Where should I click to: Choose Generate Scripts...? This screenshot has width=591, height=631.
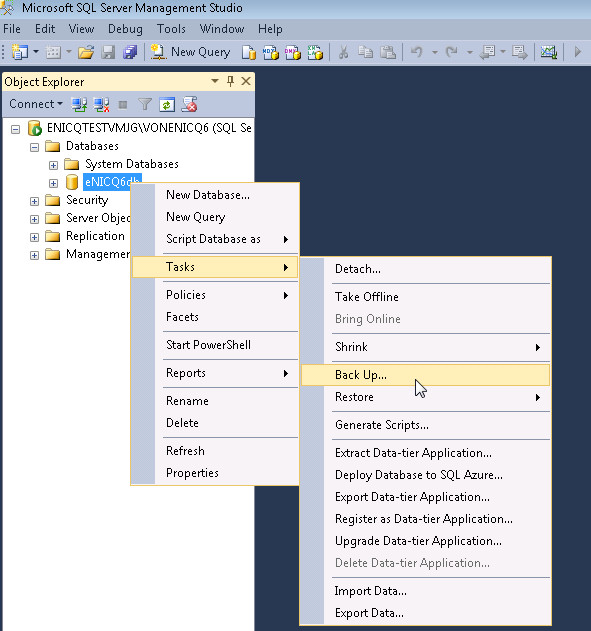[426, 425]
